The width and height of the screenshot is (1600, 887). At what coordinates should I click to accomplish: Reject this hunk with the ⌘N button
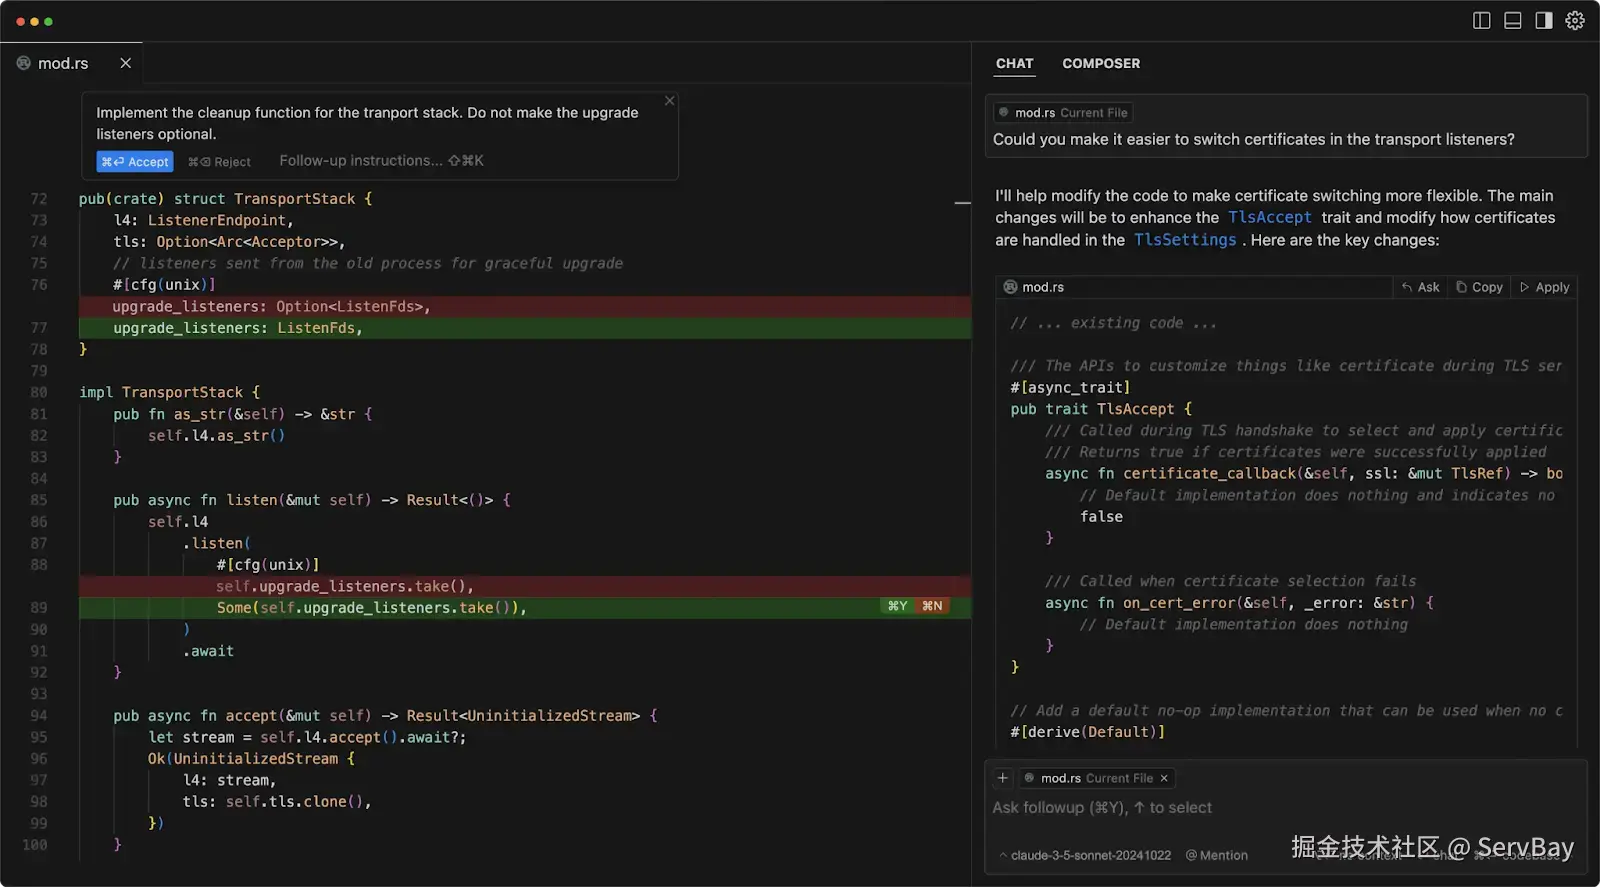(x=932, y=606)
